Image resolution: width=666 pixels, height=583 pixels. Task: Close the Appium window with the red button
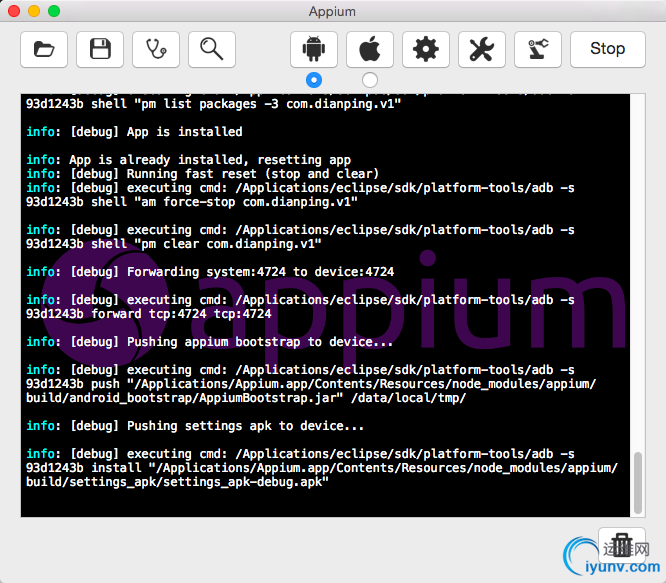pyautogui.click(x=14, y=11)
